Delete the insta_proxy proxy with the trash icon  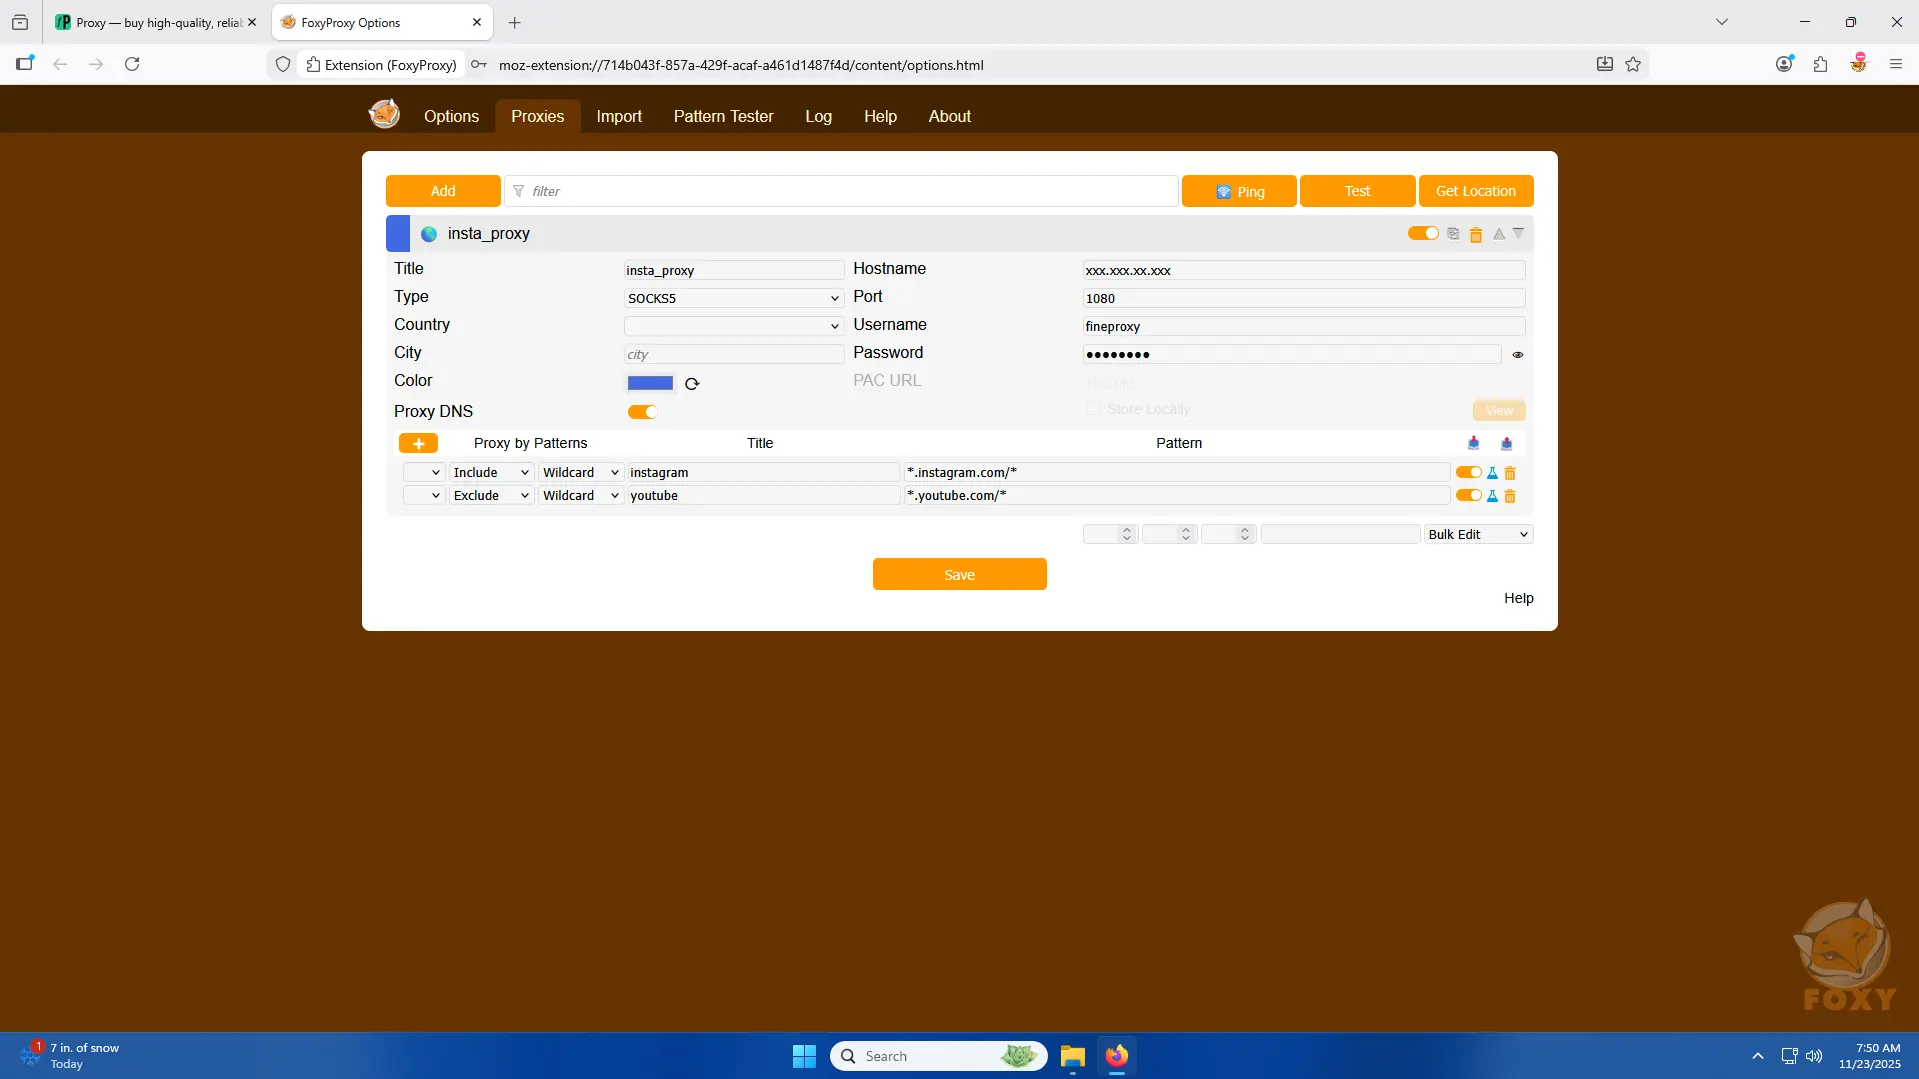point(1476,235)
